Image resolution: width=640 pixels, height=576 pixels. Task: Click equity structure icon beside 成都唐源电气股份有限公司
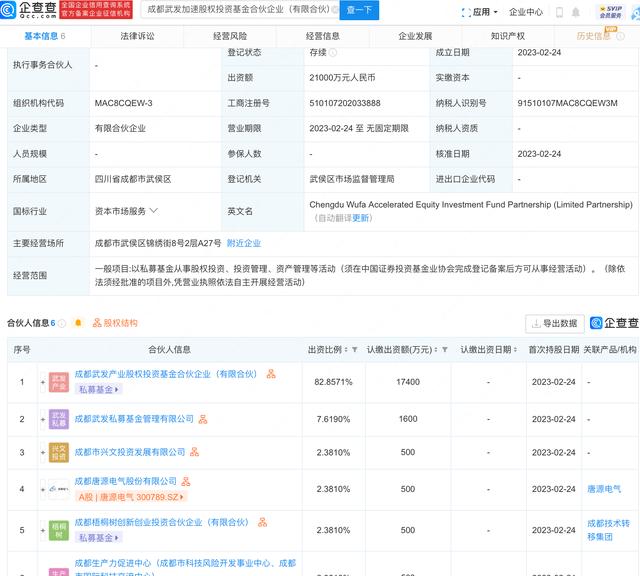[186, 481]
